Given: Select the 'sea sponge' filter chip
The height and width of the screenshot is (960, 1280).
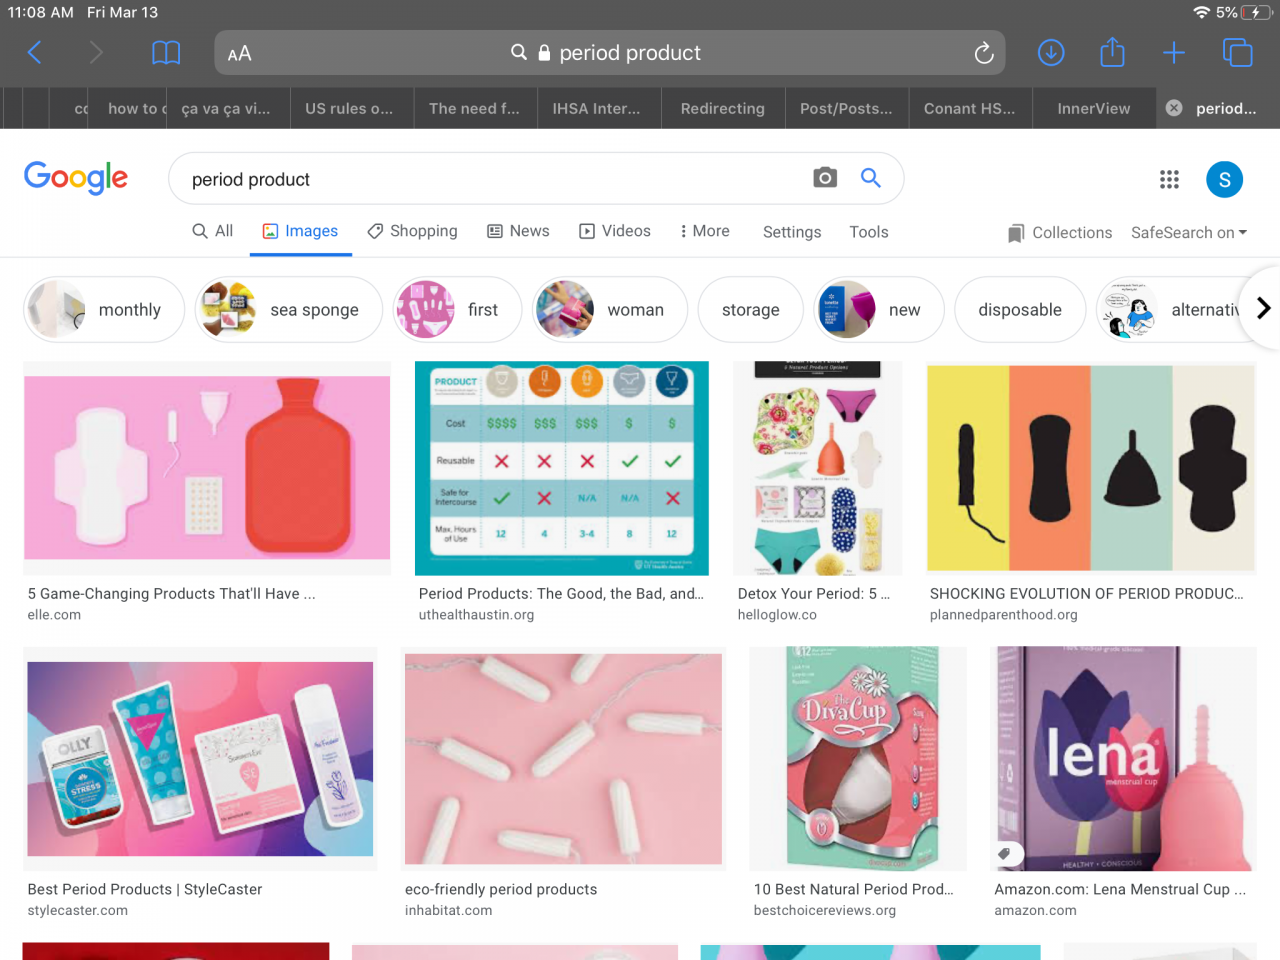Looking at the screenshot, I should tap(289, 310).
